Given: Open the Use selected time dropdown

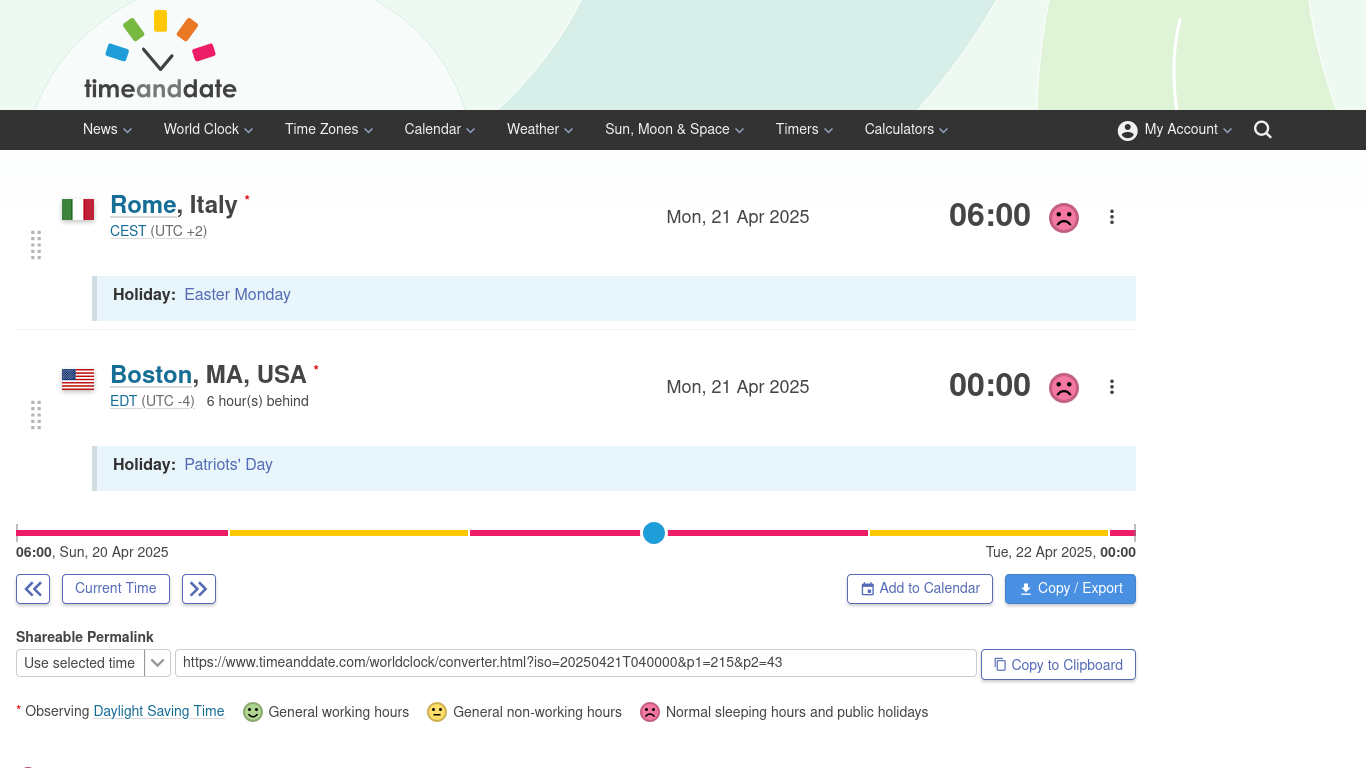Looking at the screenshot, I should point(94,663).
